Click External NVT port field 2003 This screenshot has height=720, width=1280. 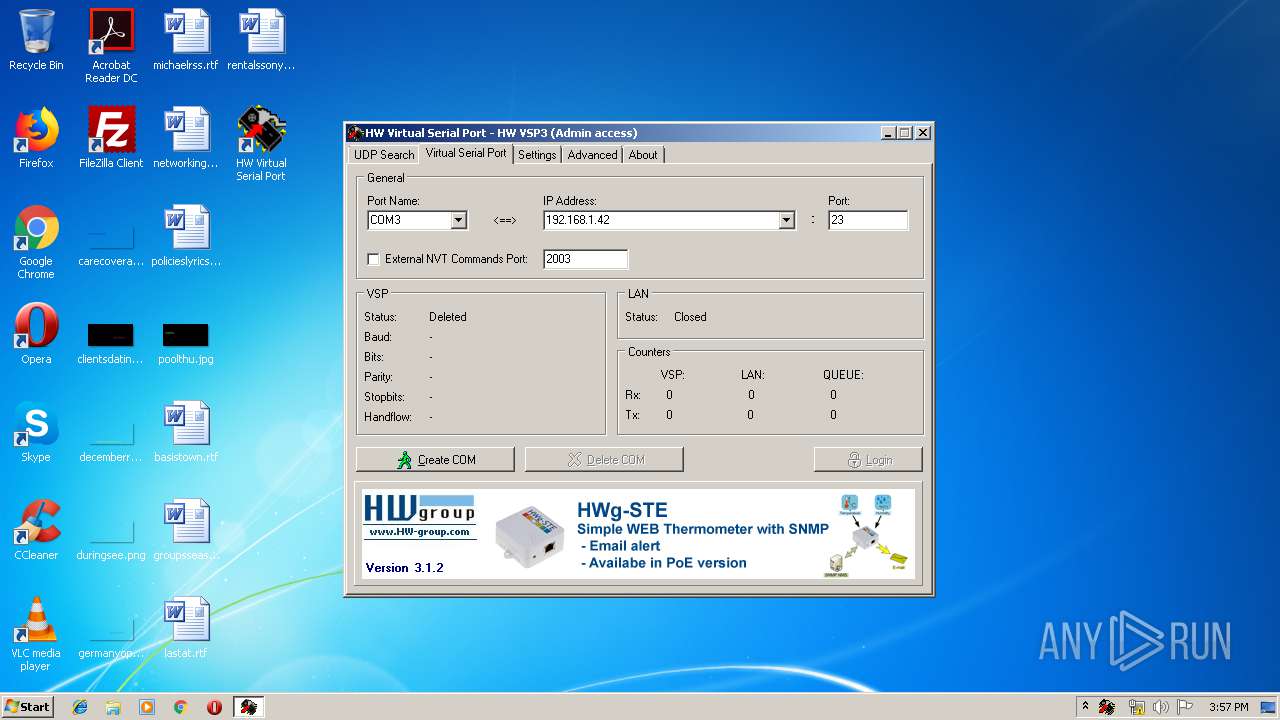(585, 259)
